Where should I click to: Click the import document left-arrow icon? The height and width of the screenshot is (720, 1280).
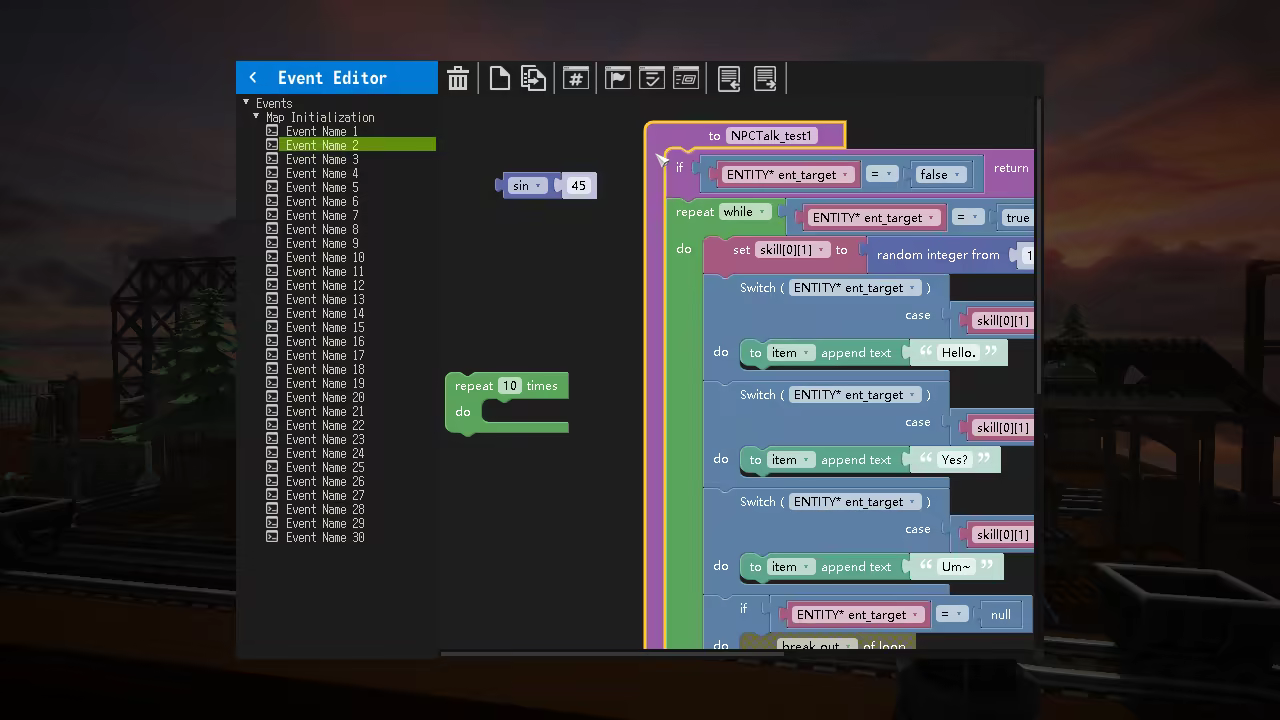(x=729, y=79)
